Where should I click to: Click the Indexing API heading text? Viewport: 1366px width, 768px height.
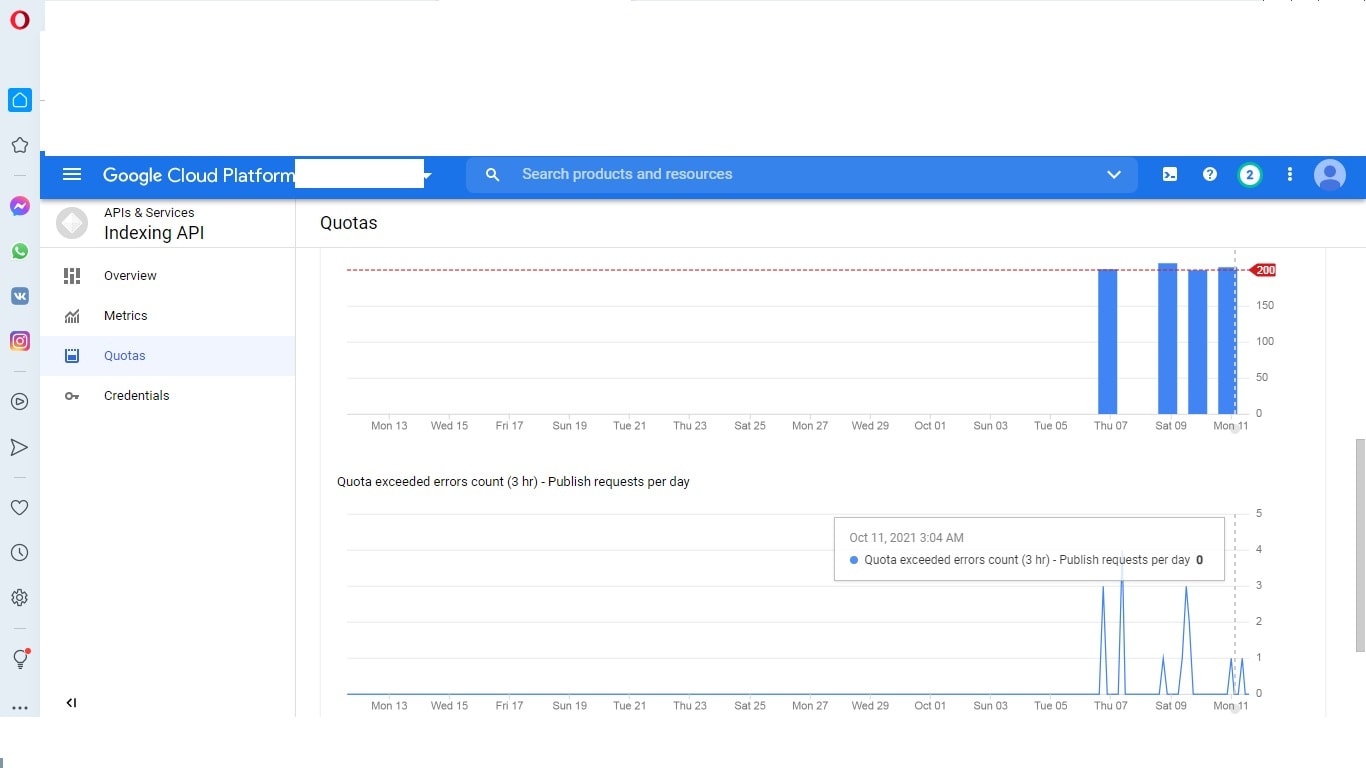pyautogui.click(x=154, y=233)
